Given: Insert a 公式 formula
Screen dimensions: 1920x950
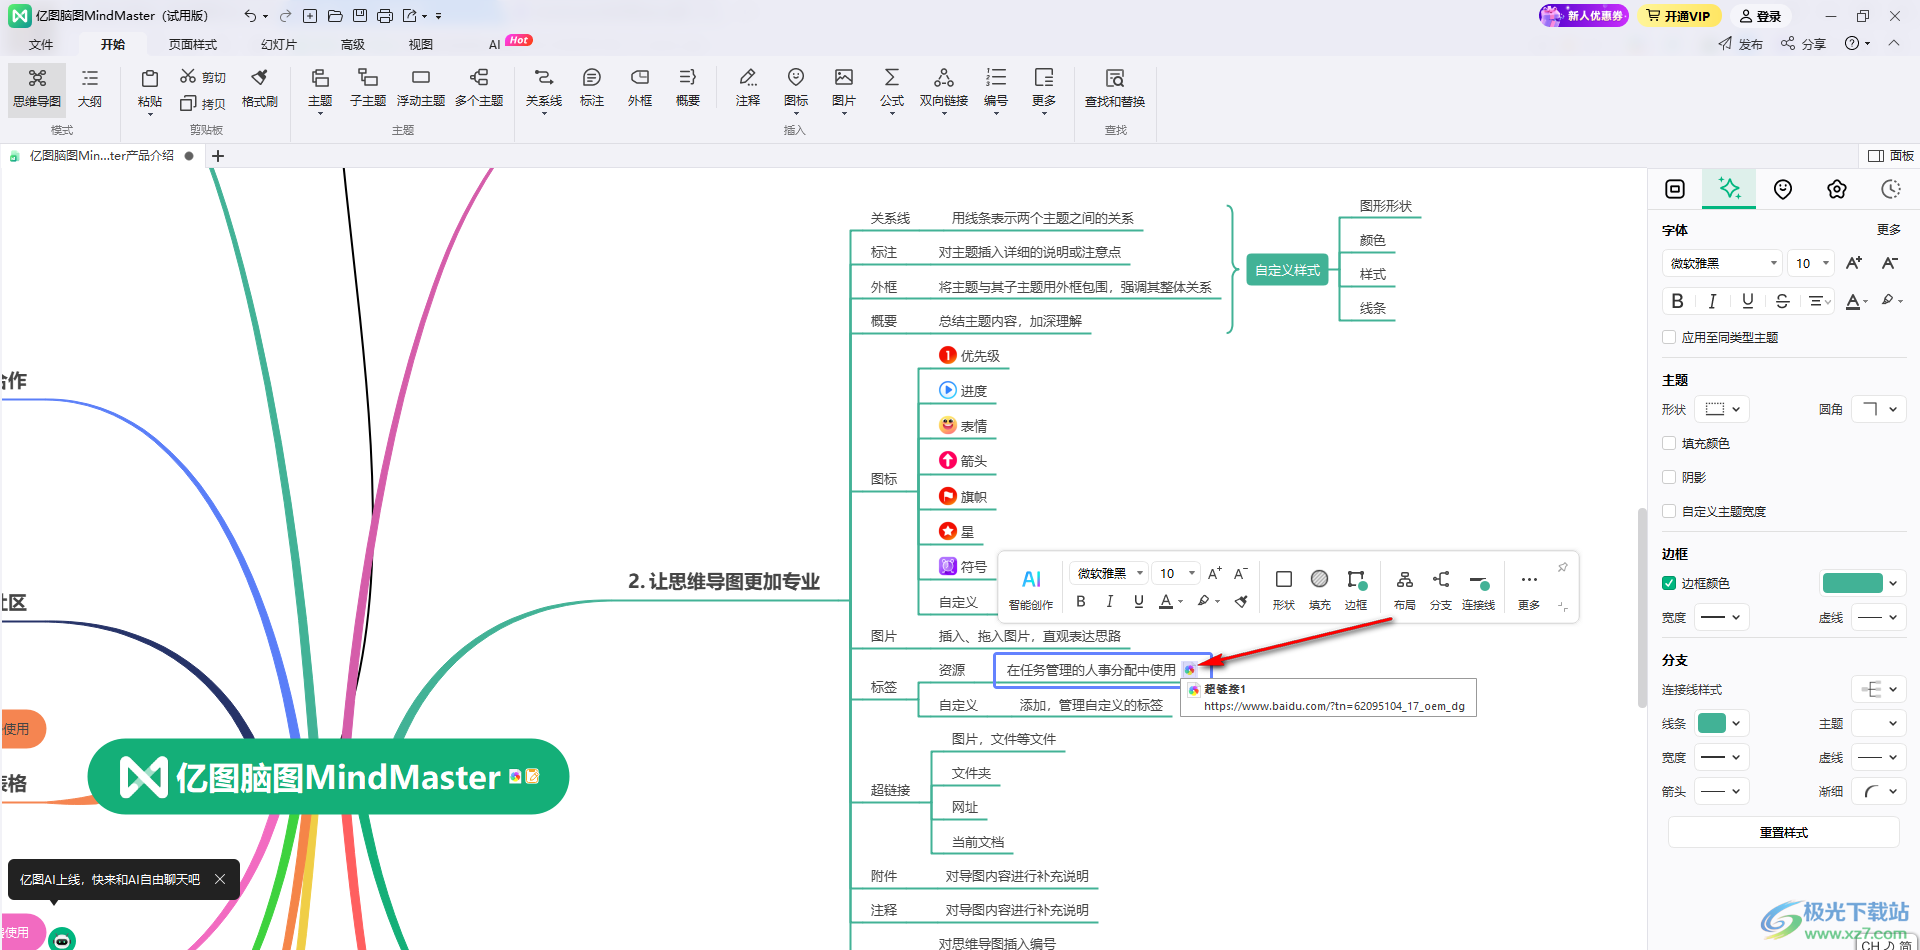Looking at the screenshot, I should point(892,89).
